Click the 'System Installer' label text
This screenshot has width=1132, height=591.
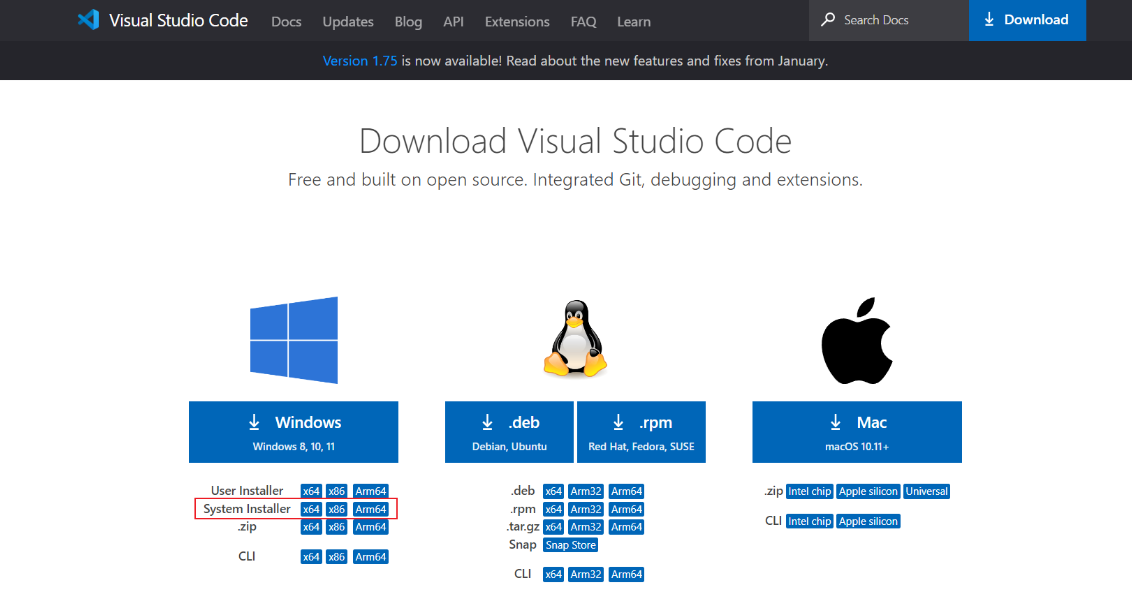coord(247,509)
